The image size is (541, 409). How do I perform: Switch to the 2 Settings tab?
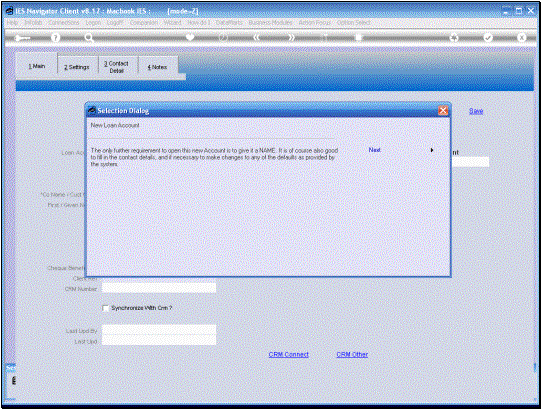tap(77, 67)
